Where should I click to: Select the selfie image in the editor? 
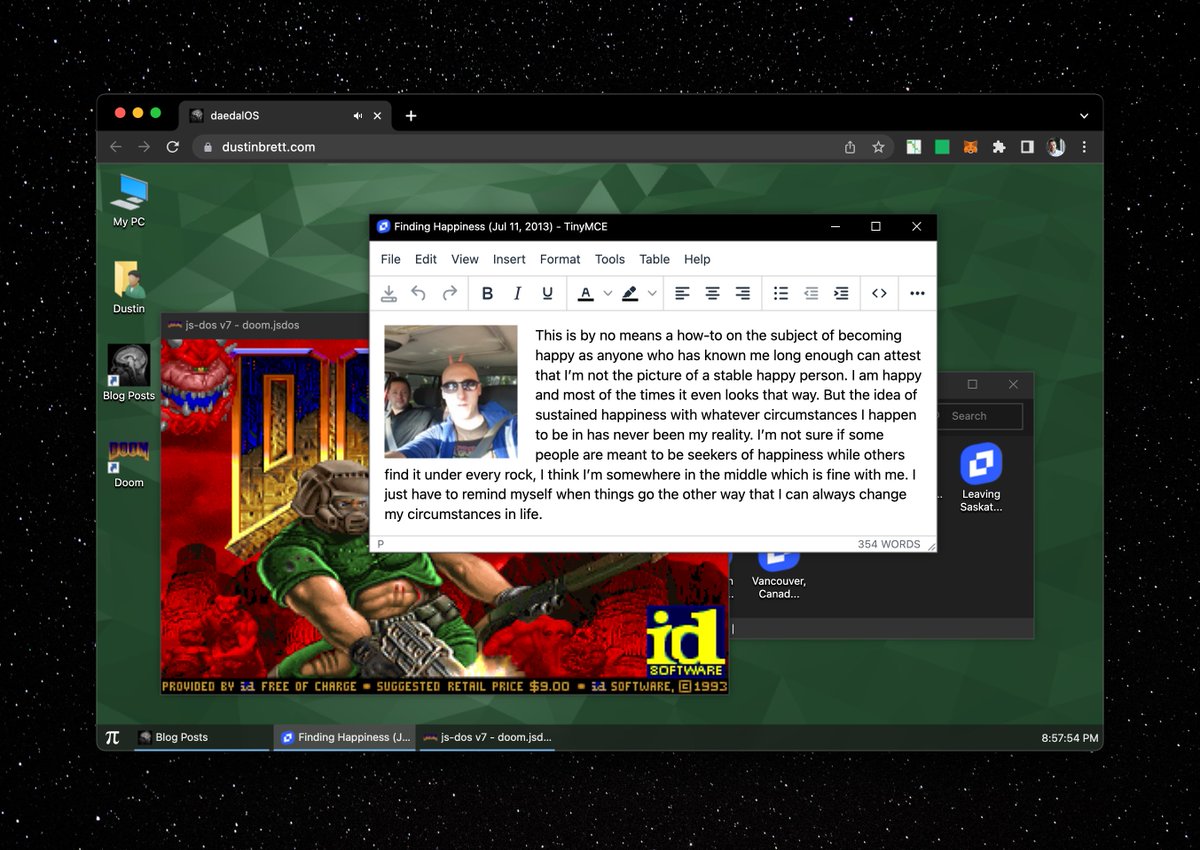tap(451, 391)
